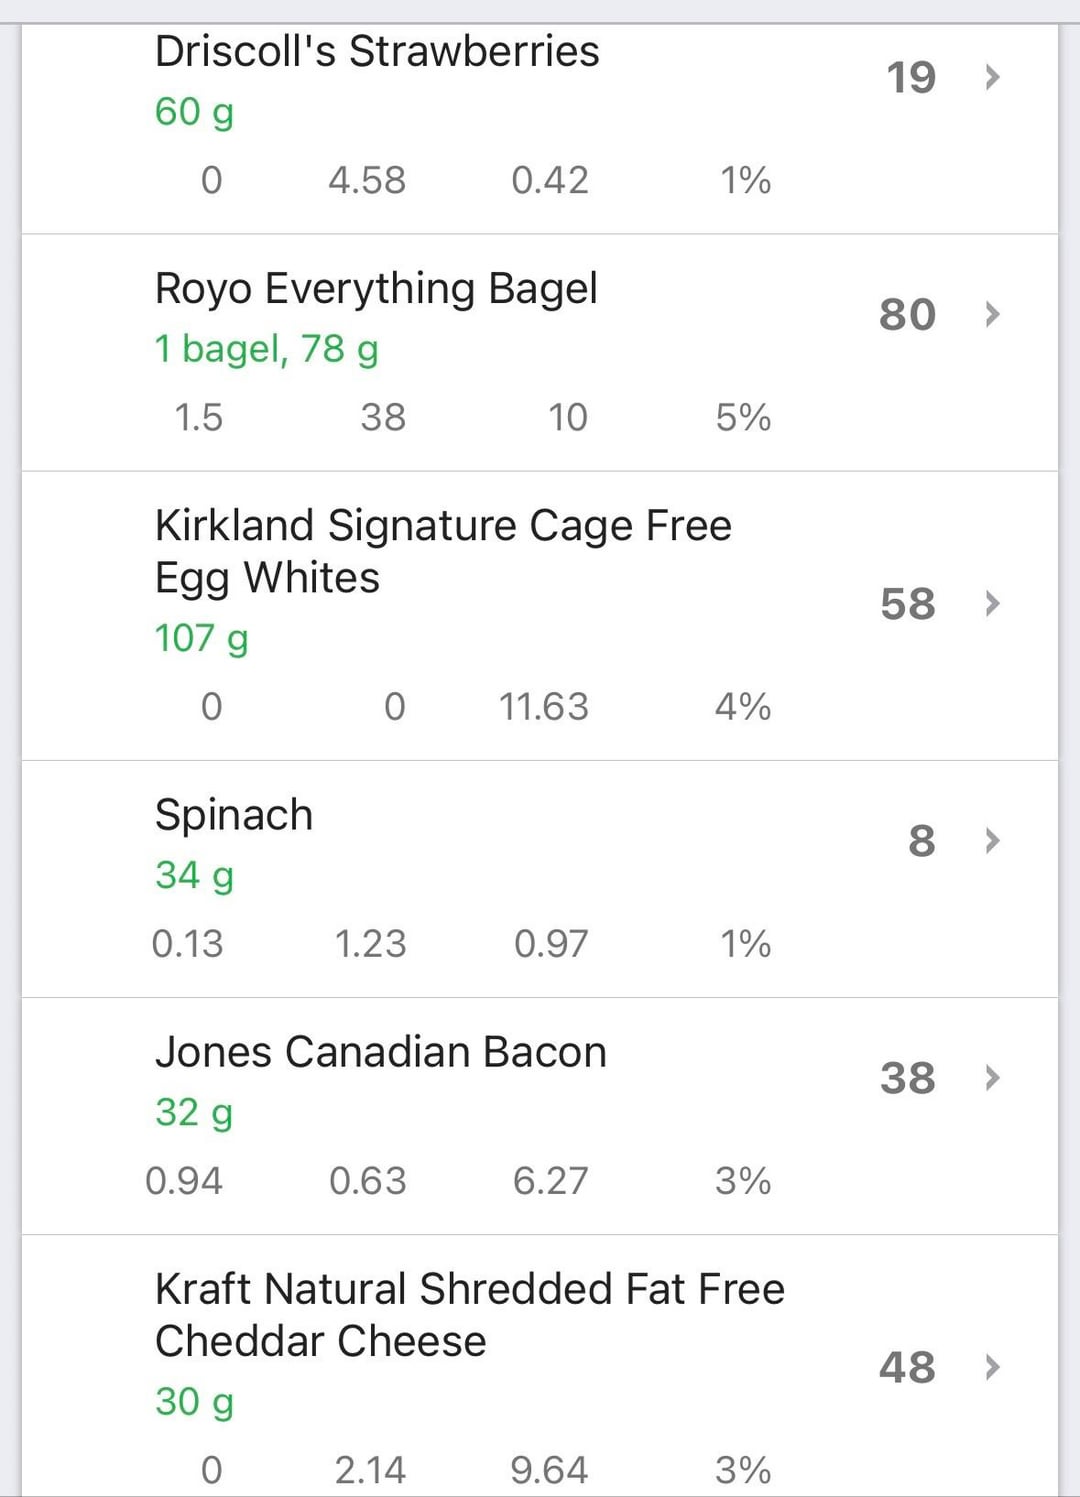Tap Kraft Natural Shredded Fat Free Cheddar
This screenshot has height=1497, width=1080.
(469, 1314)
